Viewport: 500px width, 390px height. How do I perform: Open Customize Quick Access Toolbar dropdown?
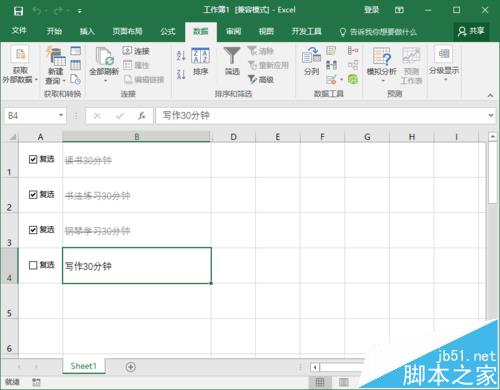pos(80,11)
